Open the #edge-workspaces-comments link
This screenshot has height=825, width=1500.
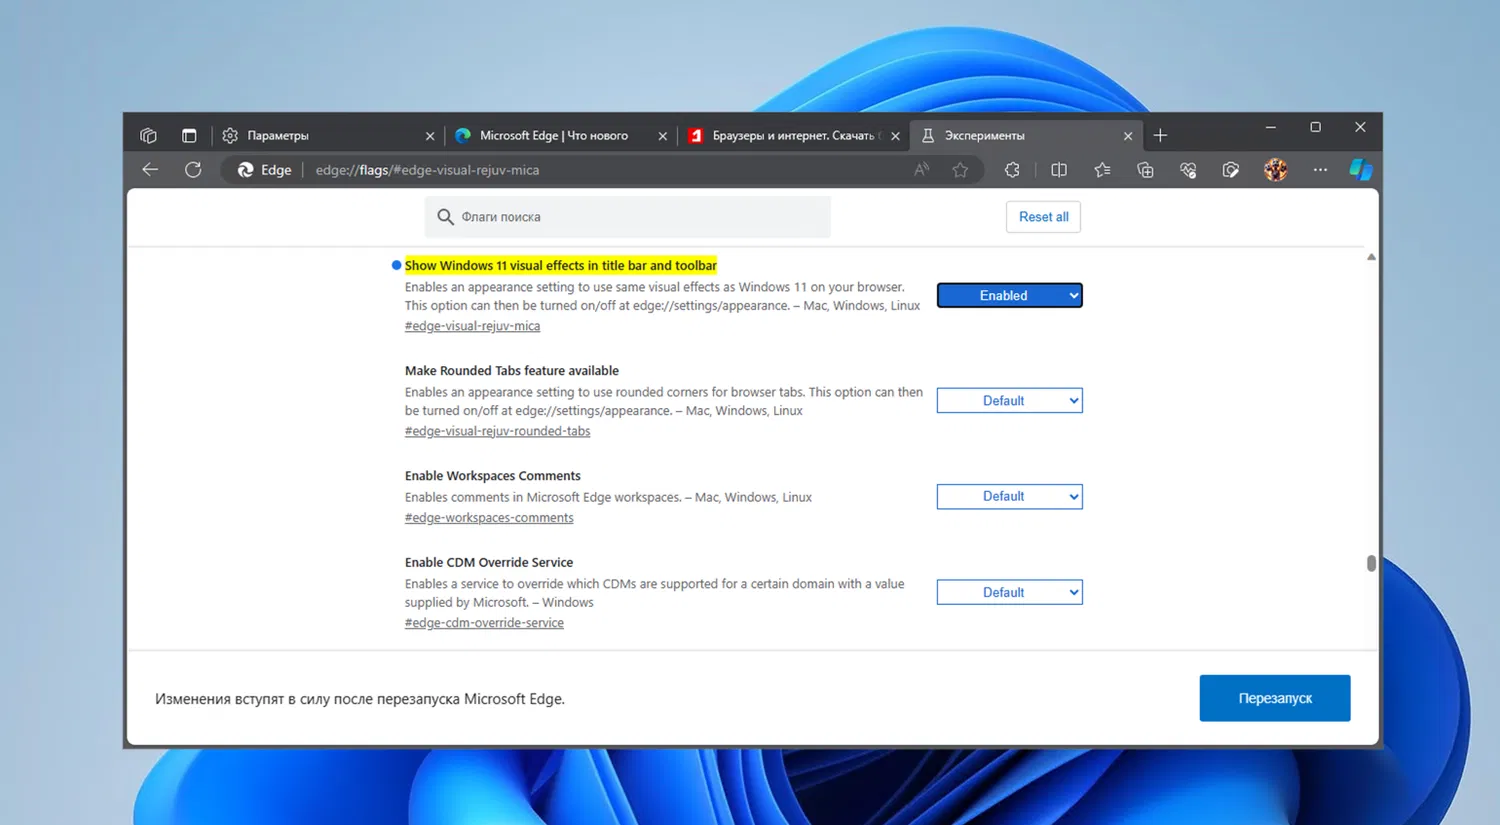pyautogui.click(x=489, y=518)
